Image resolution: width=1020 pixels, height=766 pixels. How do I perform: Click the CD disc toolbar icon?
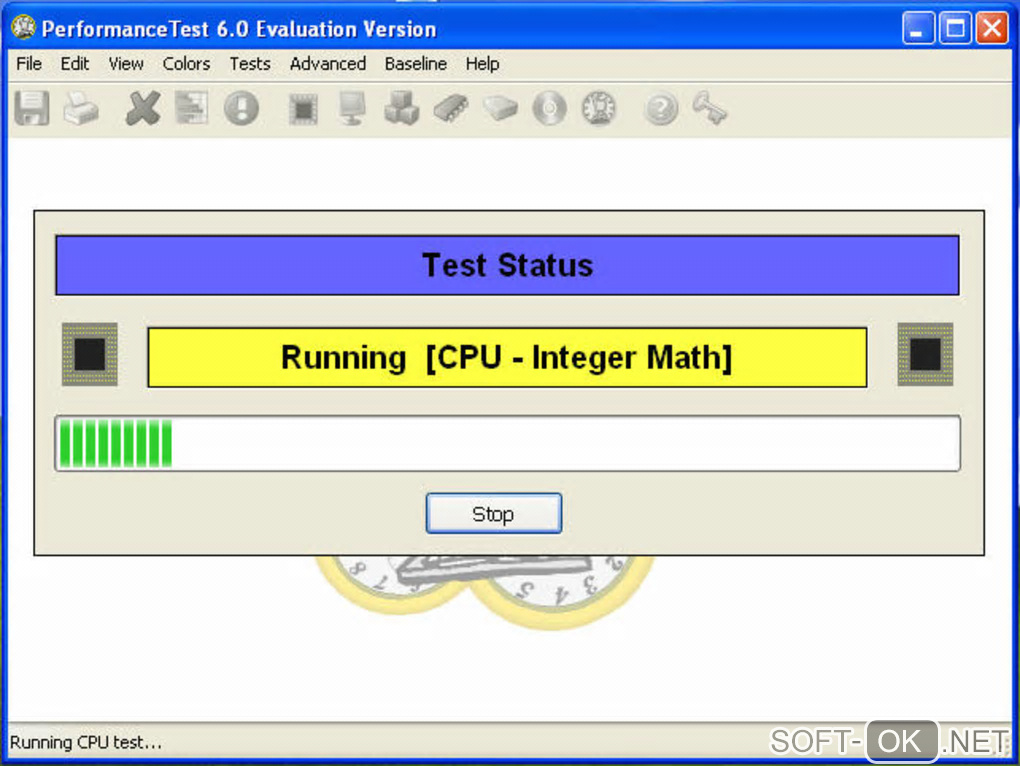[x=550, y=108]
